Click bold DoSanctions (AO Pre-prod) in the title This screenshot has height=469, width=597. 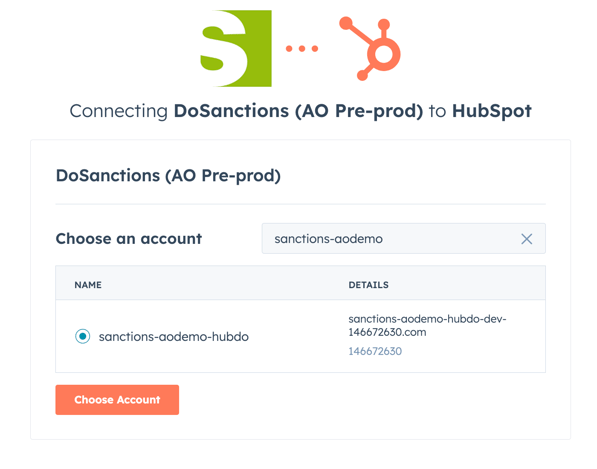pyautogui.click(x=298, y=111)
